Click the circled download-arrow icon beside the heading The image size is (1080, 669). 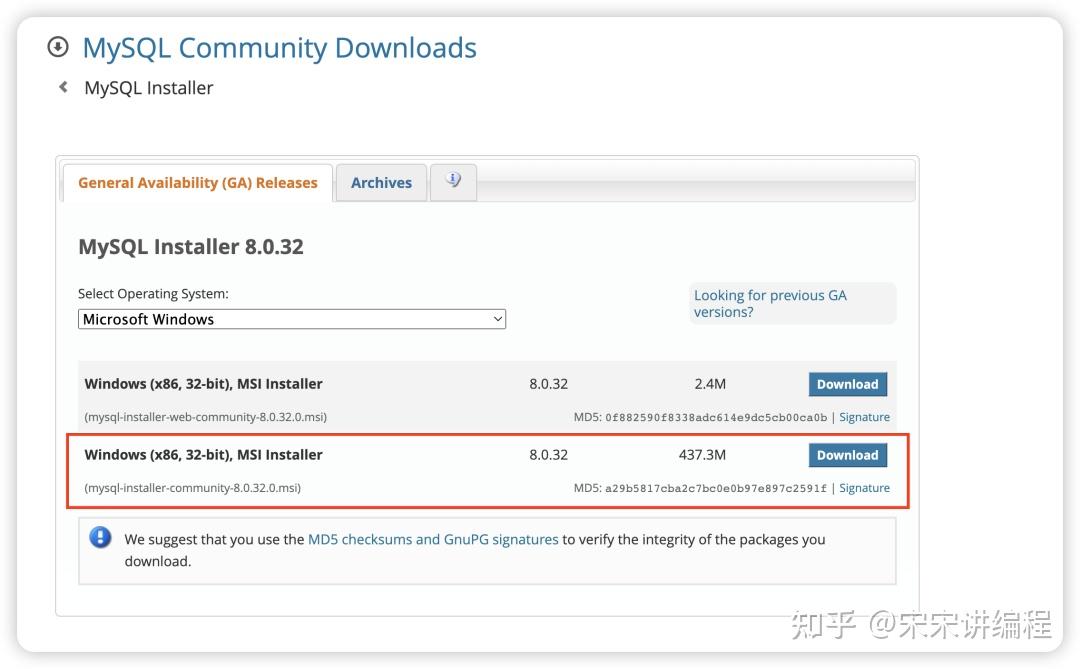pos(57,46)
